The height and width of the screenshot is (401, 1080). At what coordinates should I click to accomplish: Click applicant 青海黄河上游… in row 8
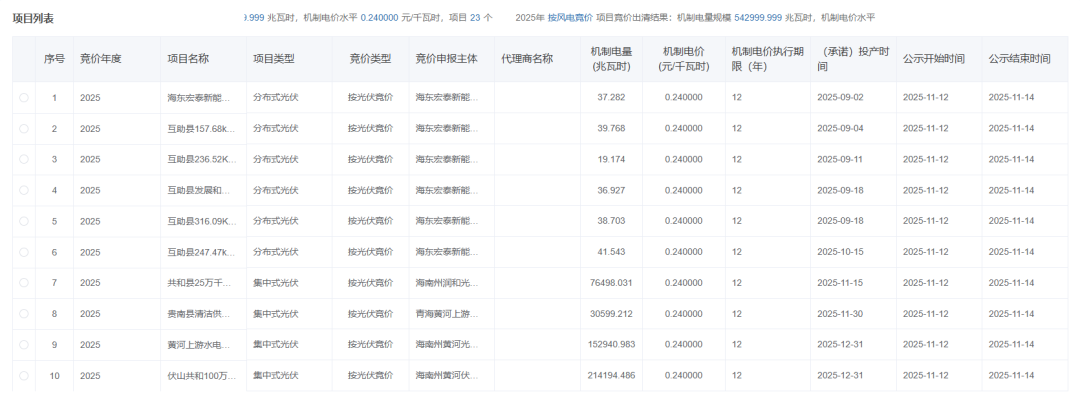coord(447,314)
